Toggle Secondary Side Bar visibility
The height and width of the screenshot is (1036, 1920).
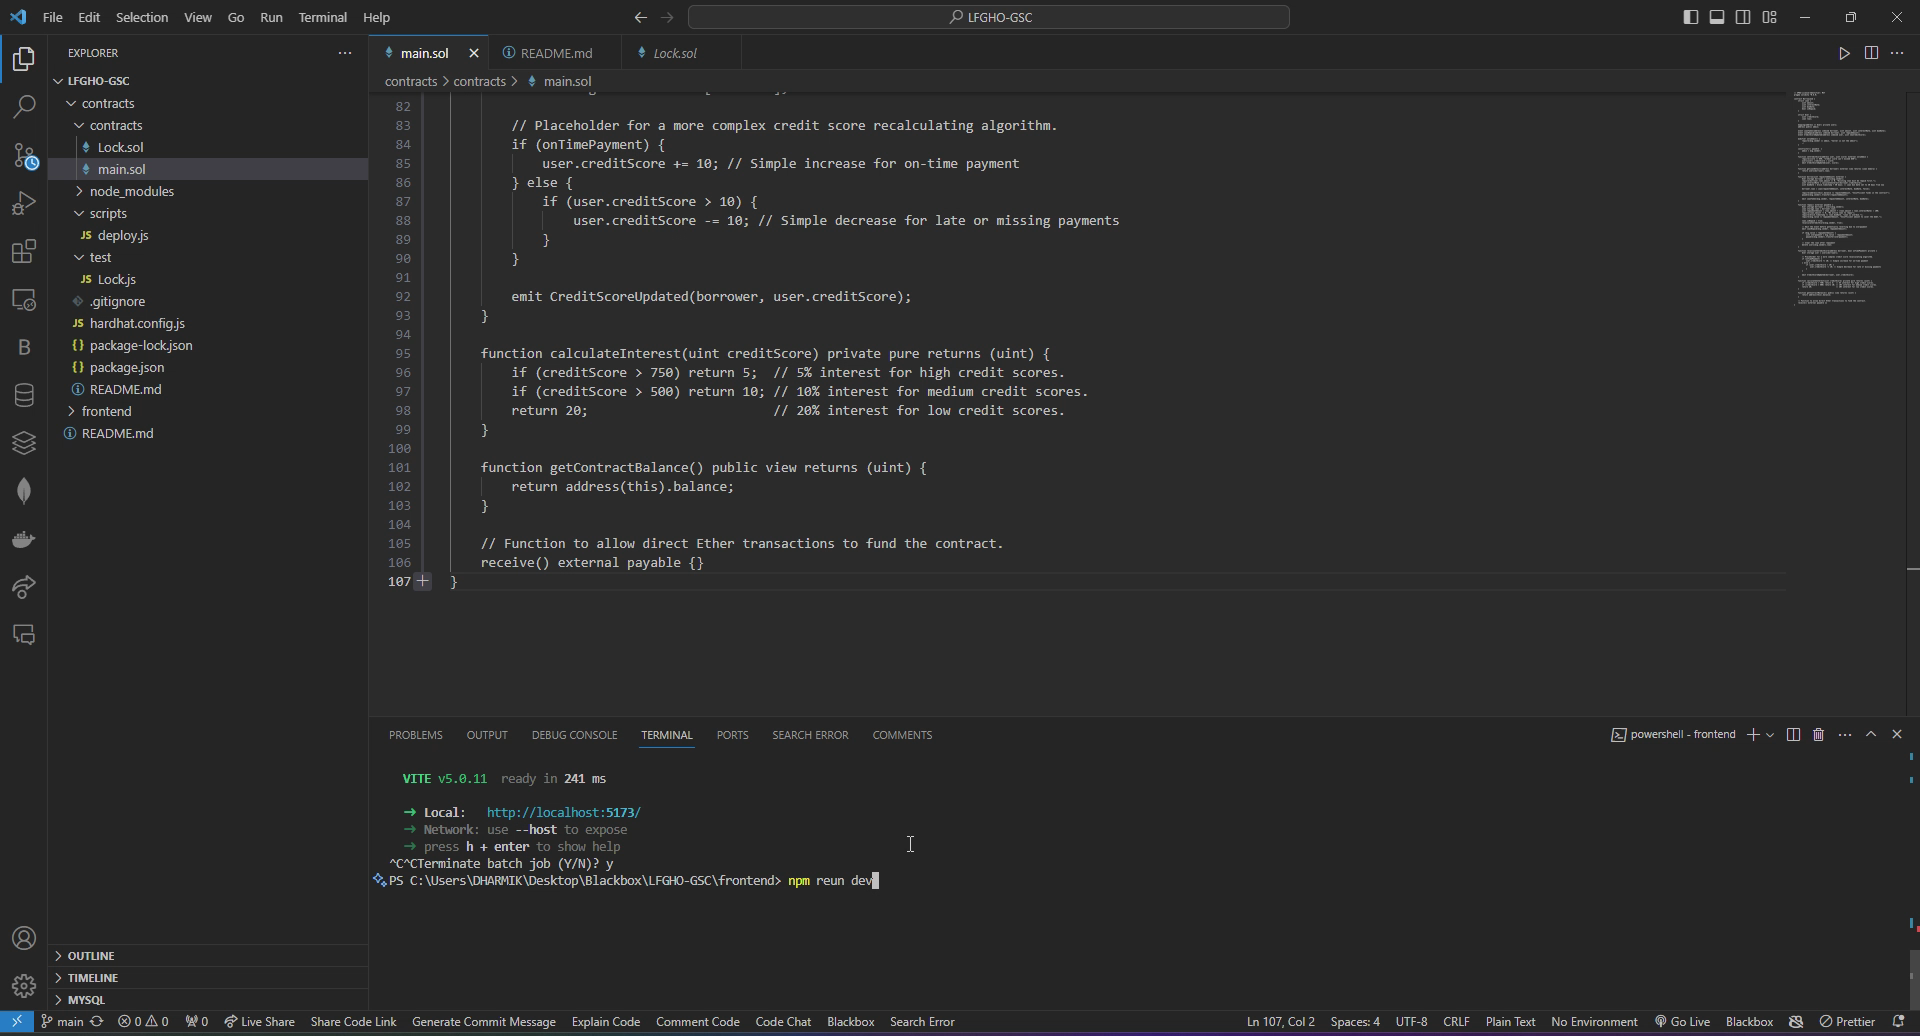click(x=1743, y=17)
